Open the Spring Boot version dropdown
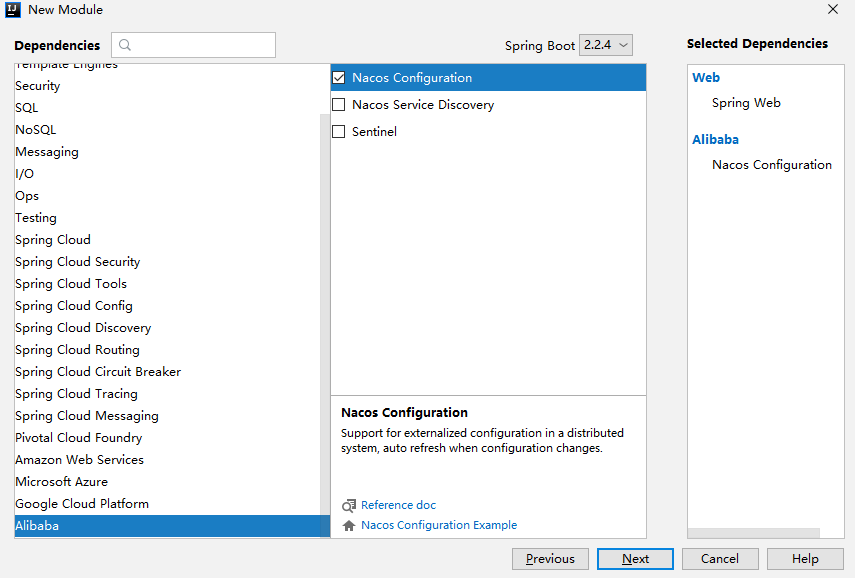 click(x=606, y=45)
